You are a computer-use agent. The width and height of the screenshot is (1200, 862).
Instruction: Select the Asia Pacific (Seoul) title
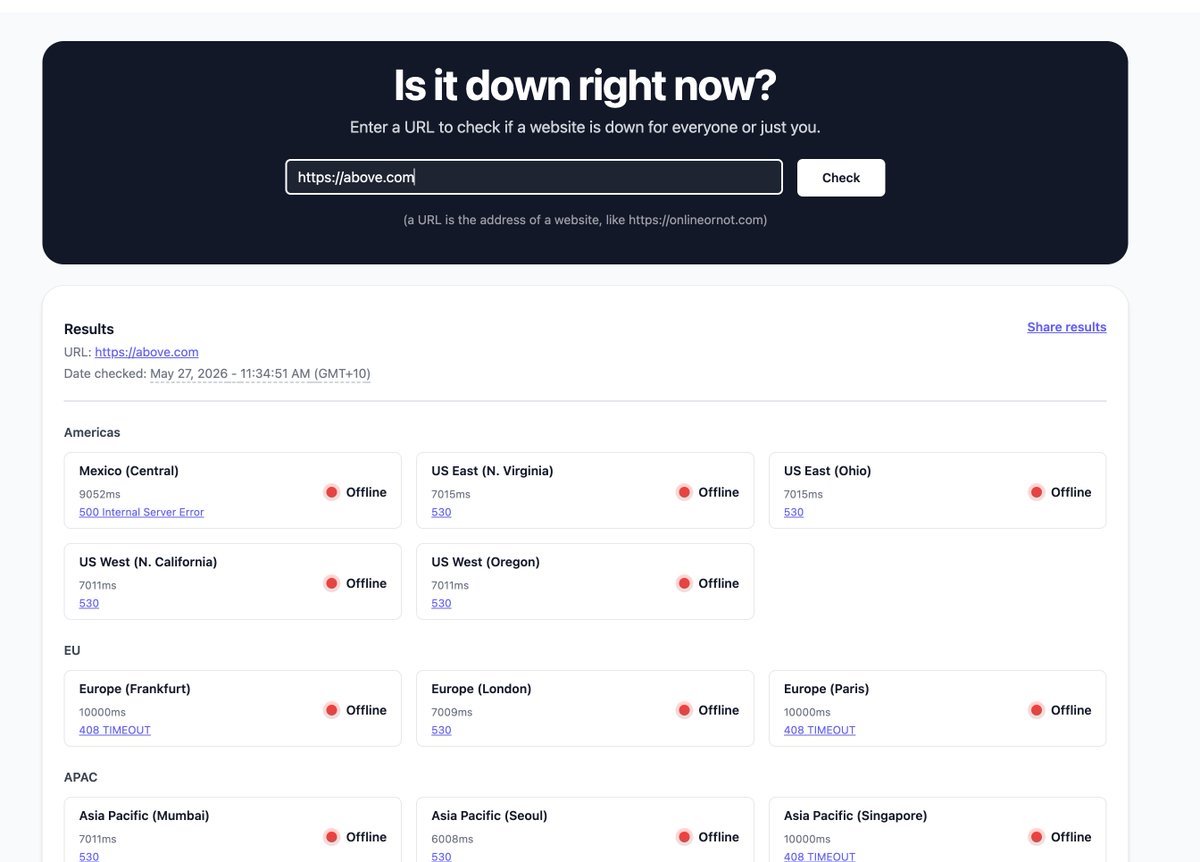(x=489, y=816)
